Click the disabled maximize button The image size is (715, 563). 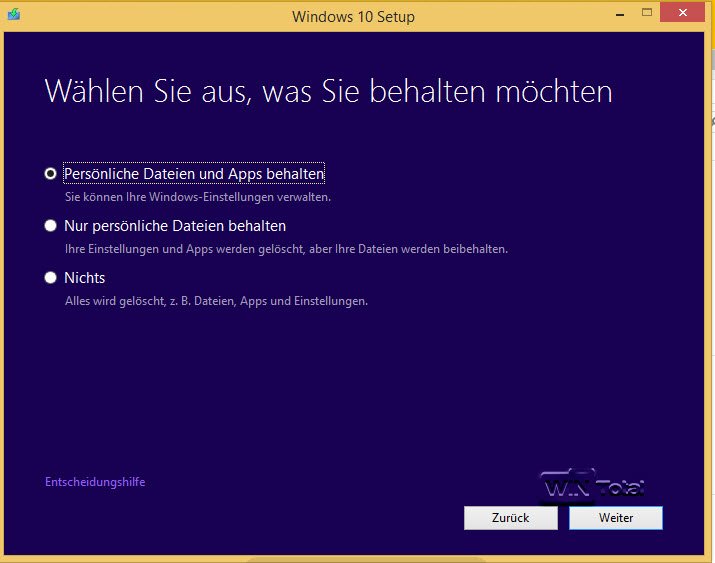(647, 13)
